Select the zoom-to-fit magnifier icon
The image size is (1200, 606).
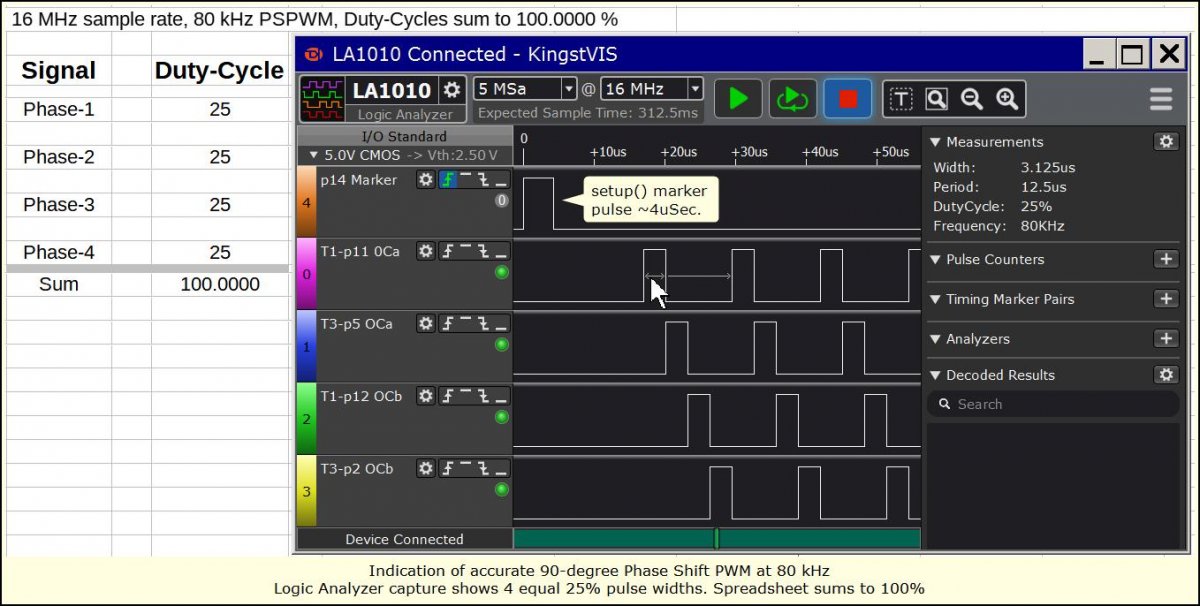tap(936, 99)
